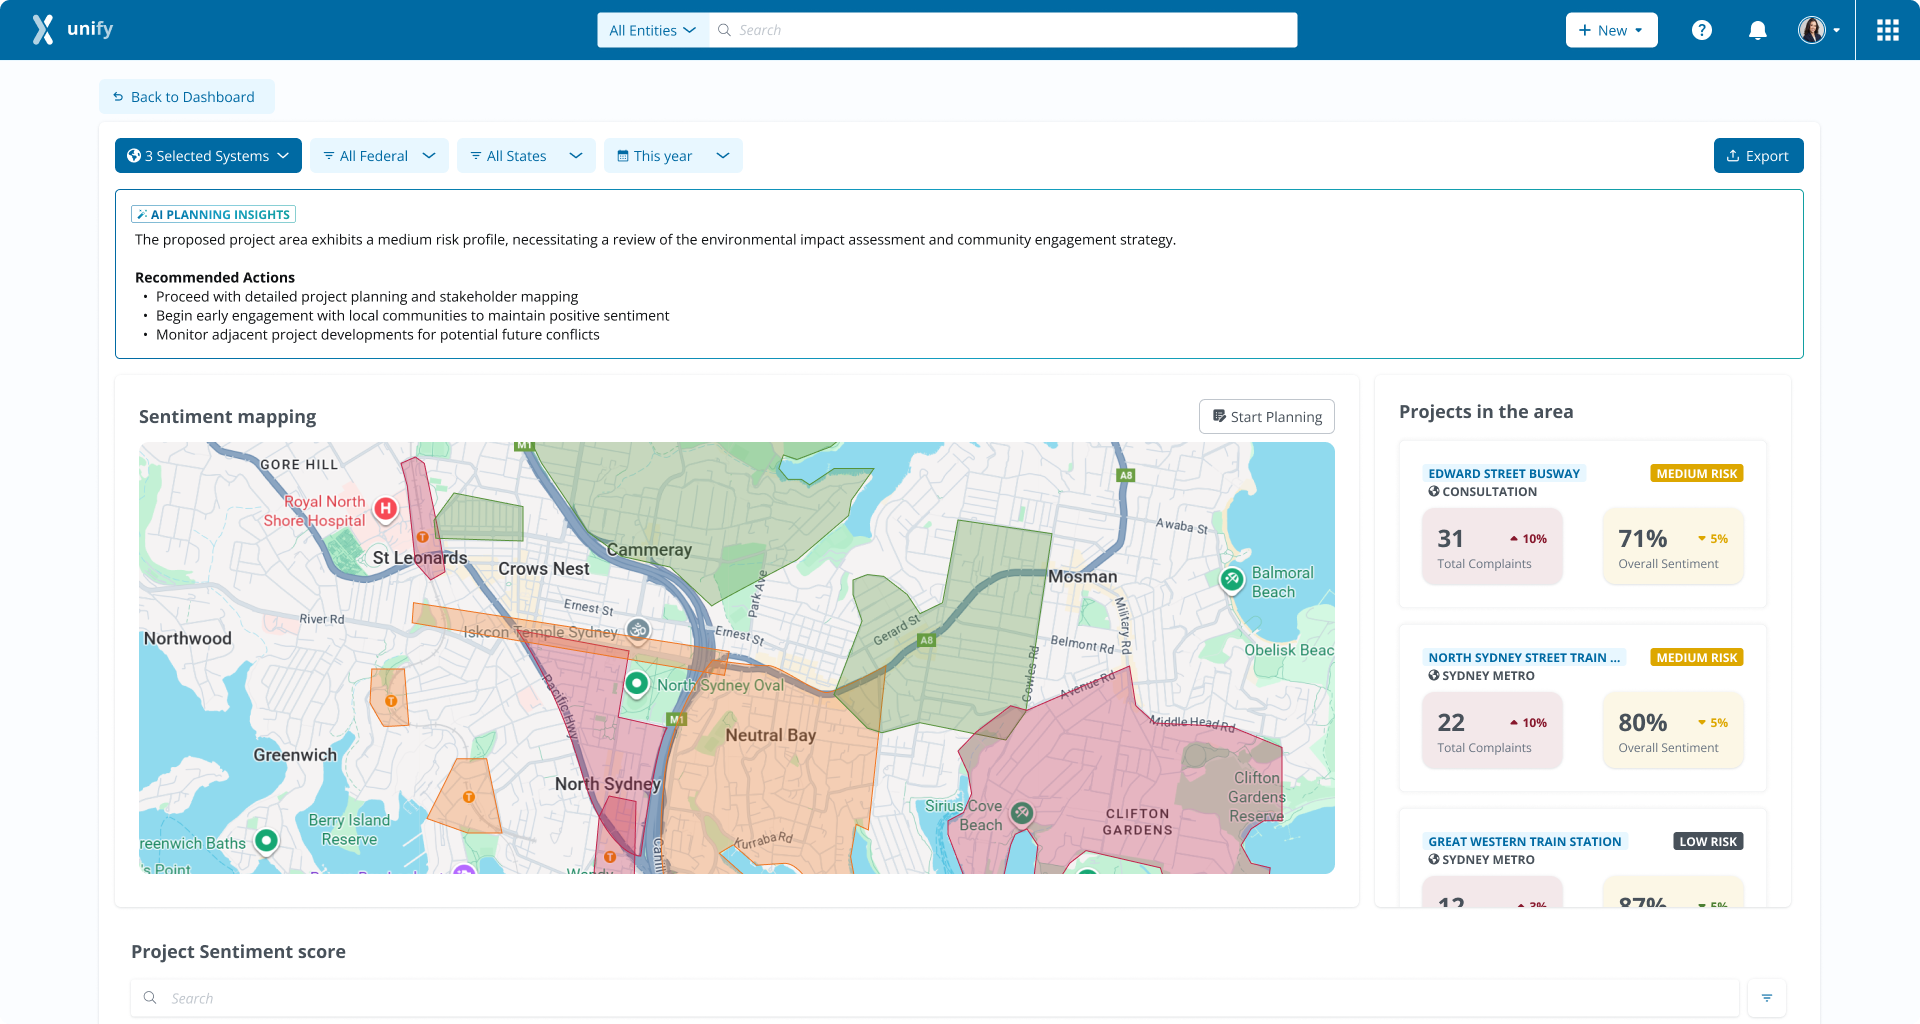The height and width of the screenshot is (1024, 1920).
Task: Click the filter icon beside sentiment search
Action: pos(1767,998)
